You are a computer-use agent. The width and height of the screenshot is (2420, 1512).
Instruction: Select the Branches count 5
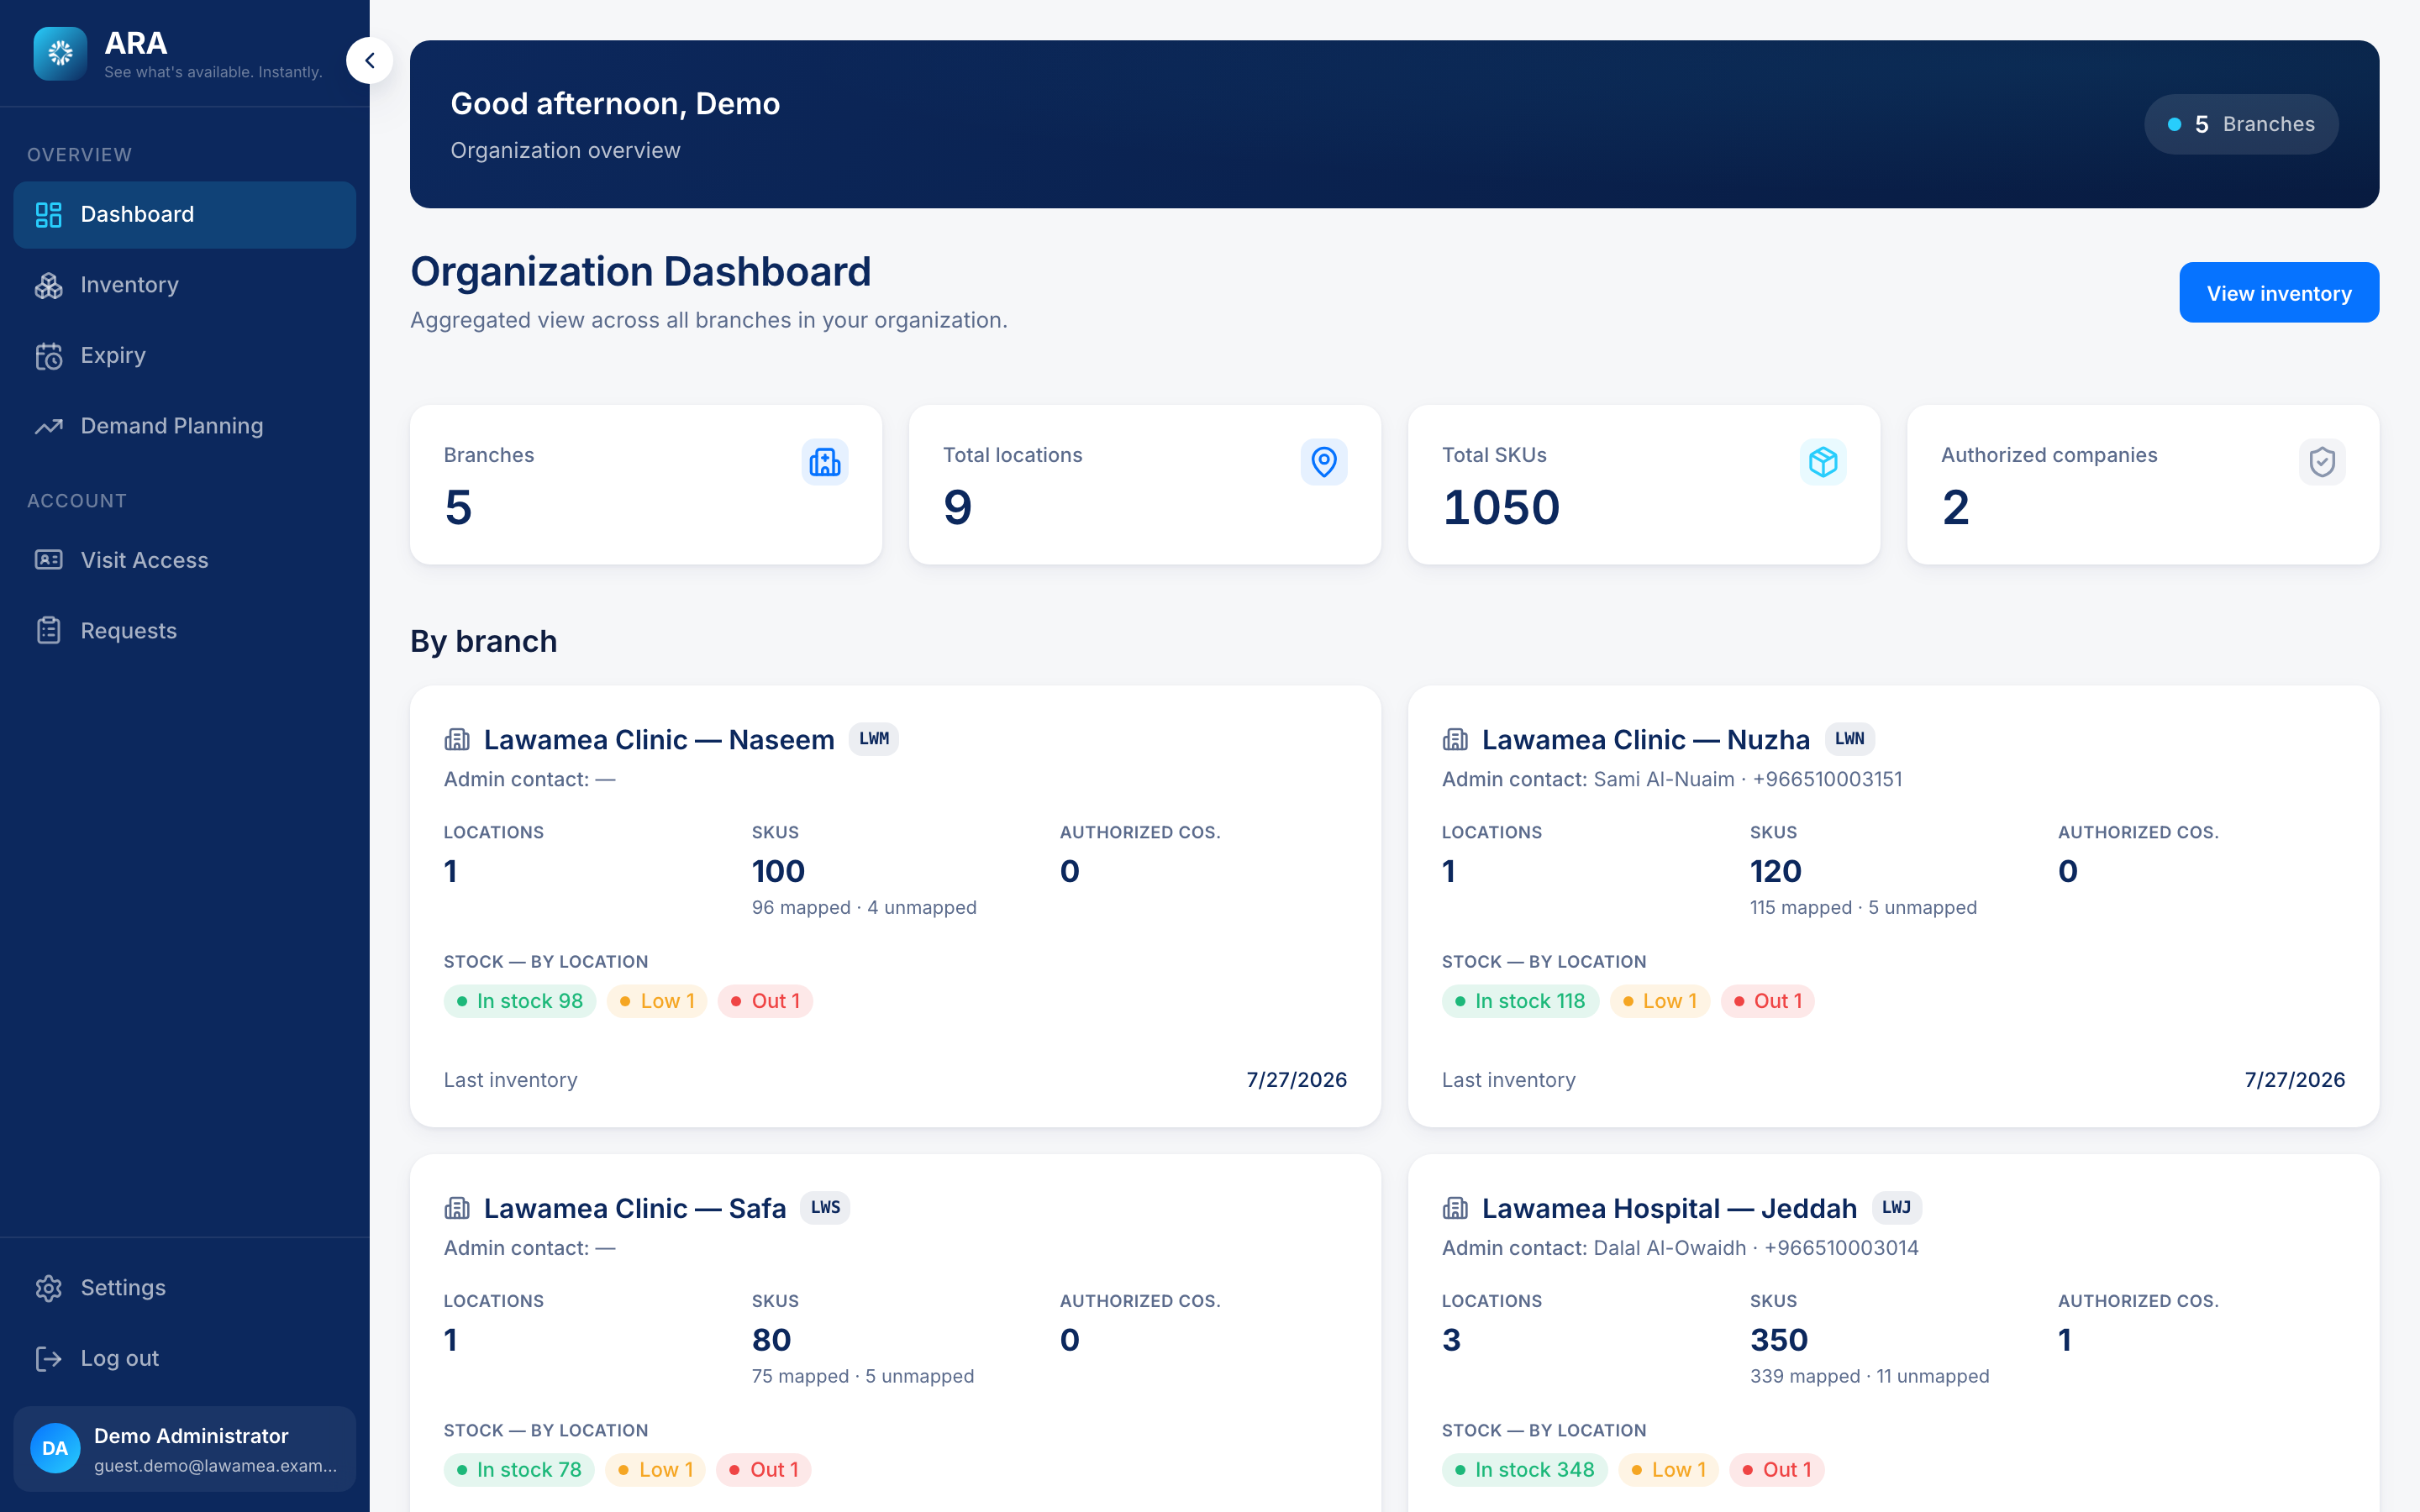click(x=458, y=508)
